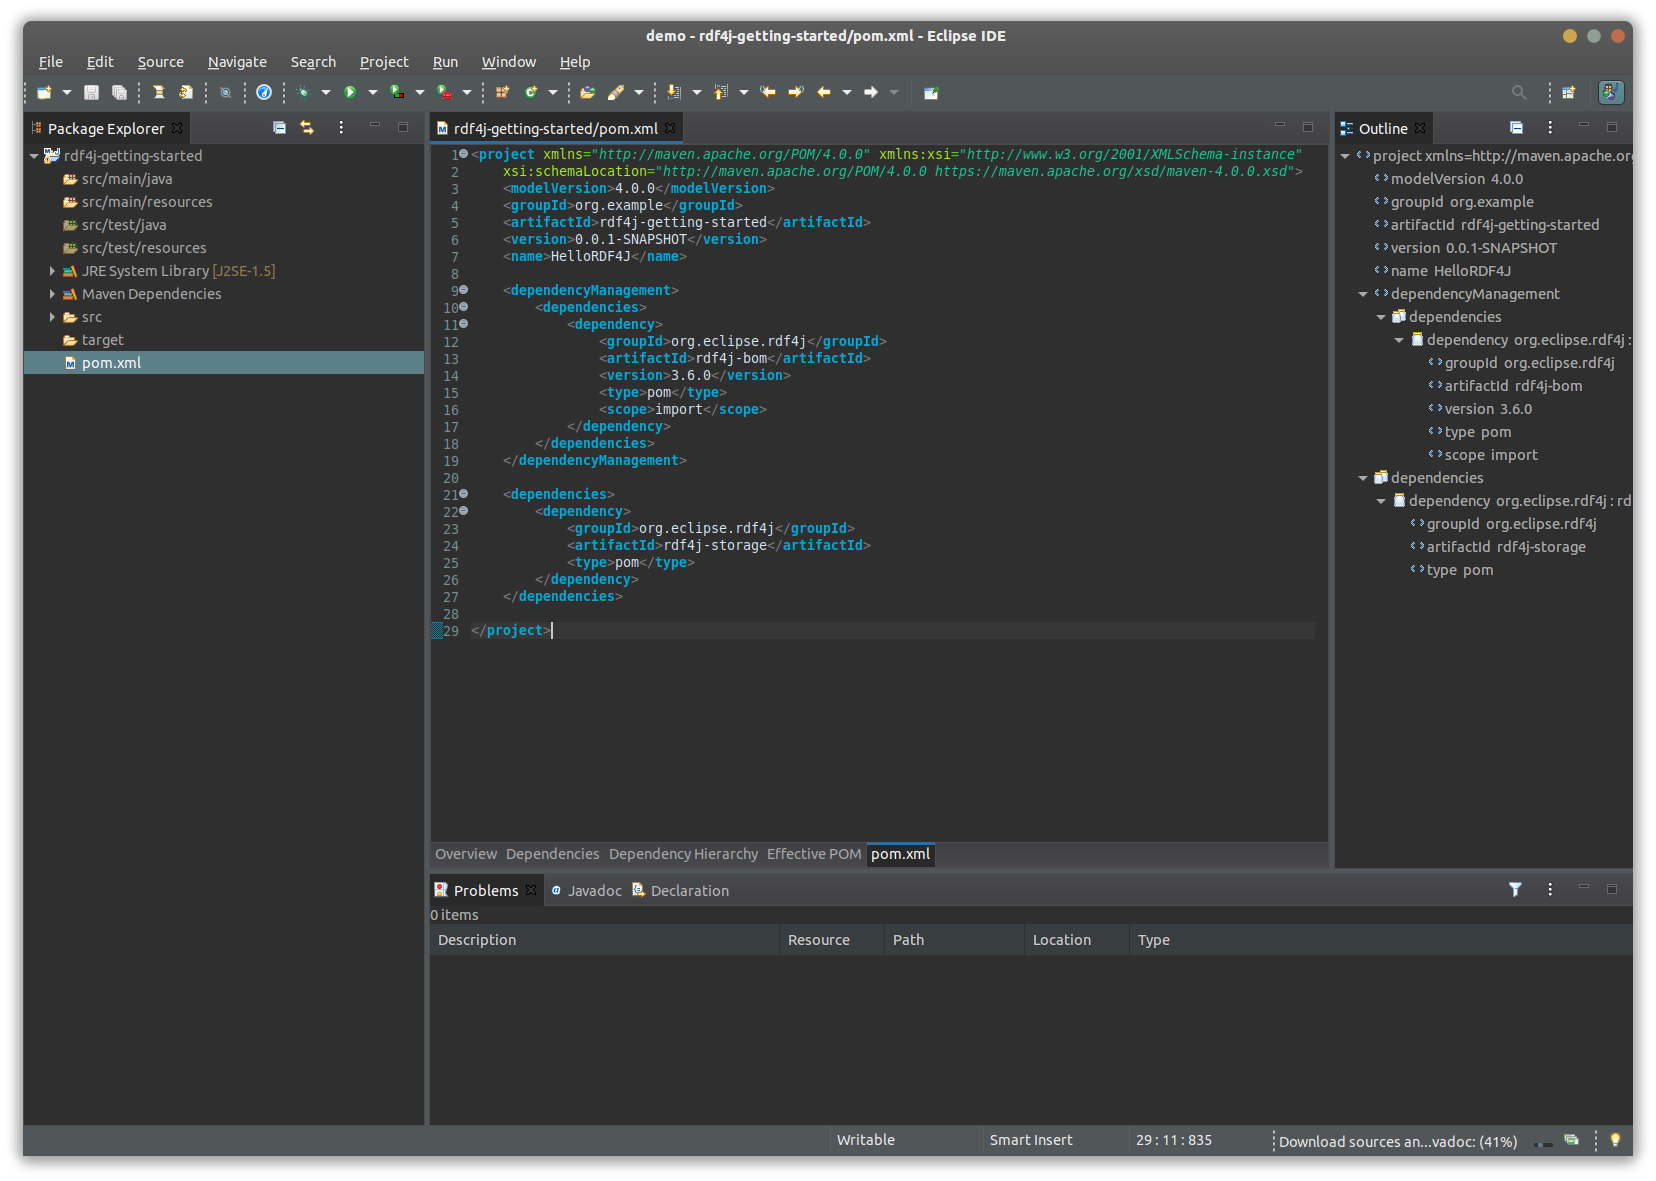Open the Problems view filter icon
1656x1181 pixels.
(x=1515, y=889)
